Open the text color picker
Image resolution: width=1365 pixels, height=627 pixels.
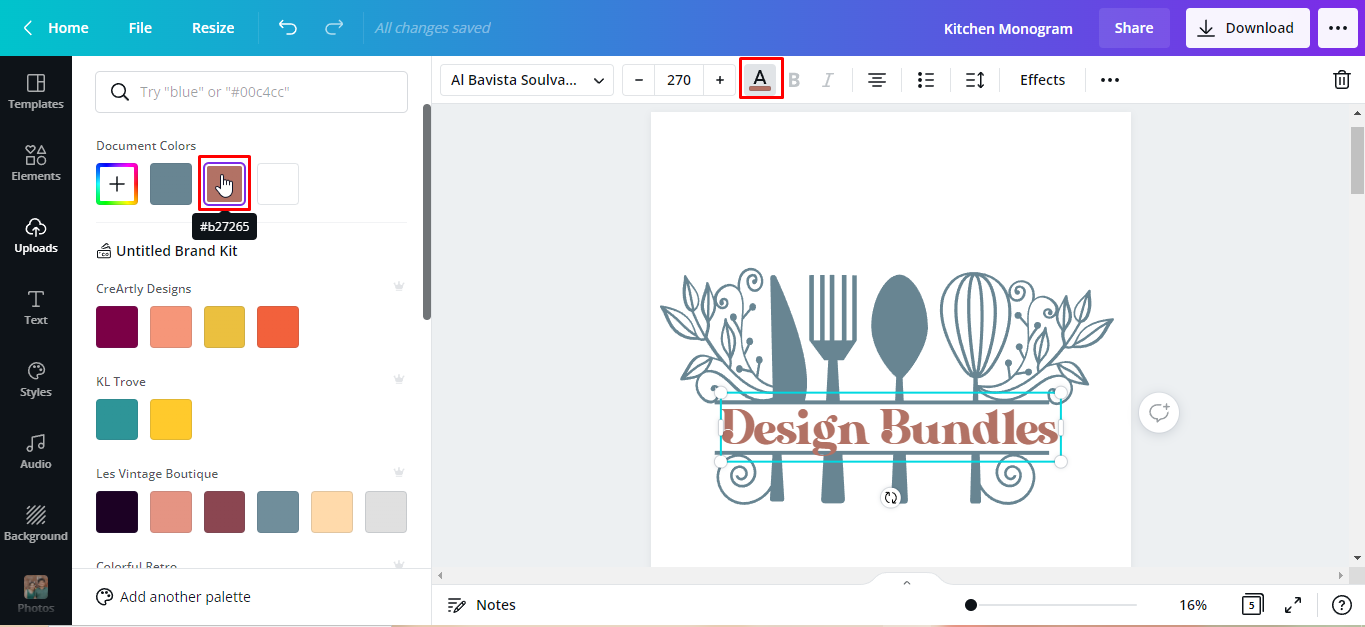(x=760, y=79)
